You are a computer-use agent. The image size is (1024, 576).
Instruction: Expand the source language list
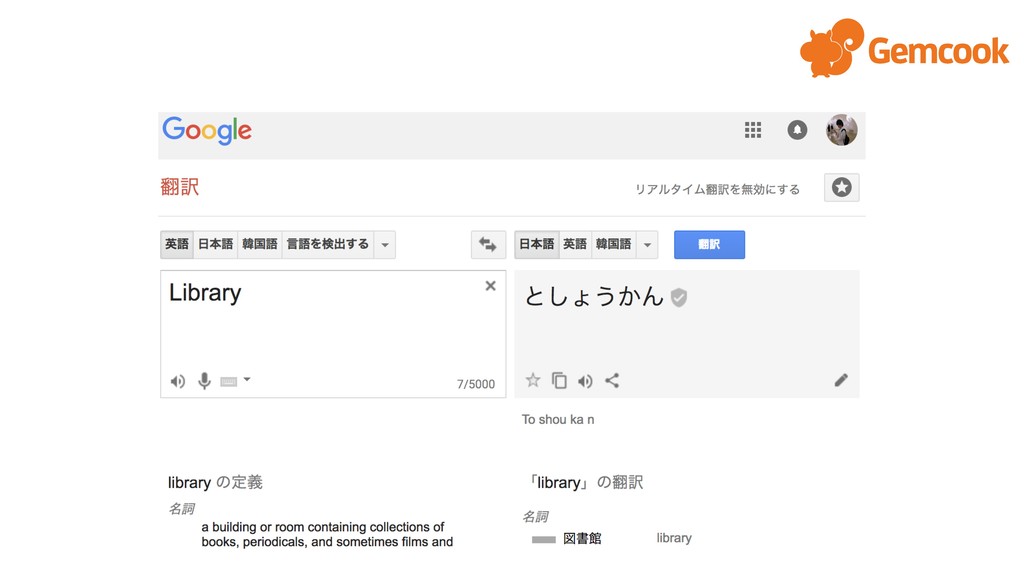click(385, 245)
